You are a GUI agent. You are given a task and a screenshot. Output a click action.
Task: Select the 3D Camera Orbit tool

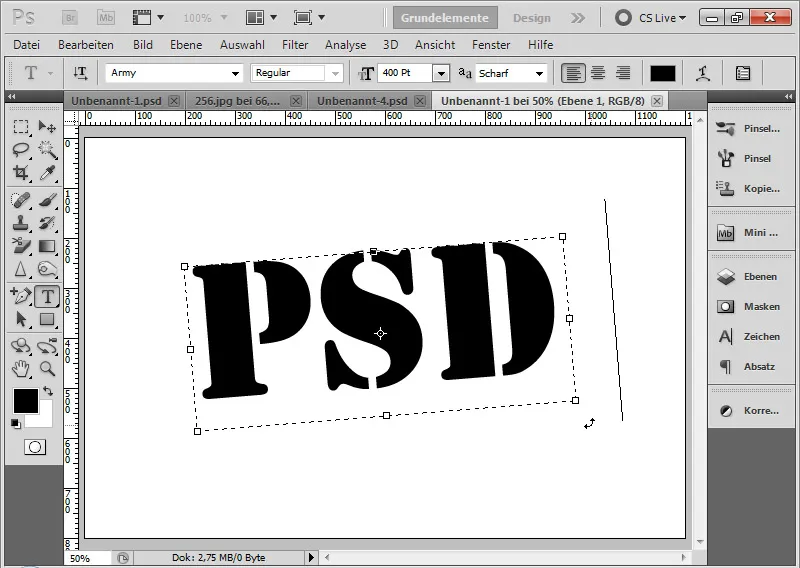(x=47, y=346)
